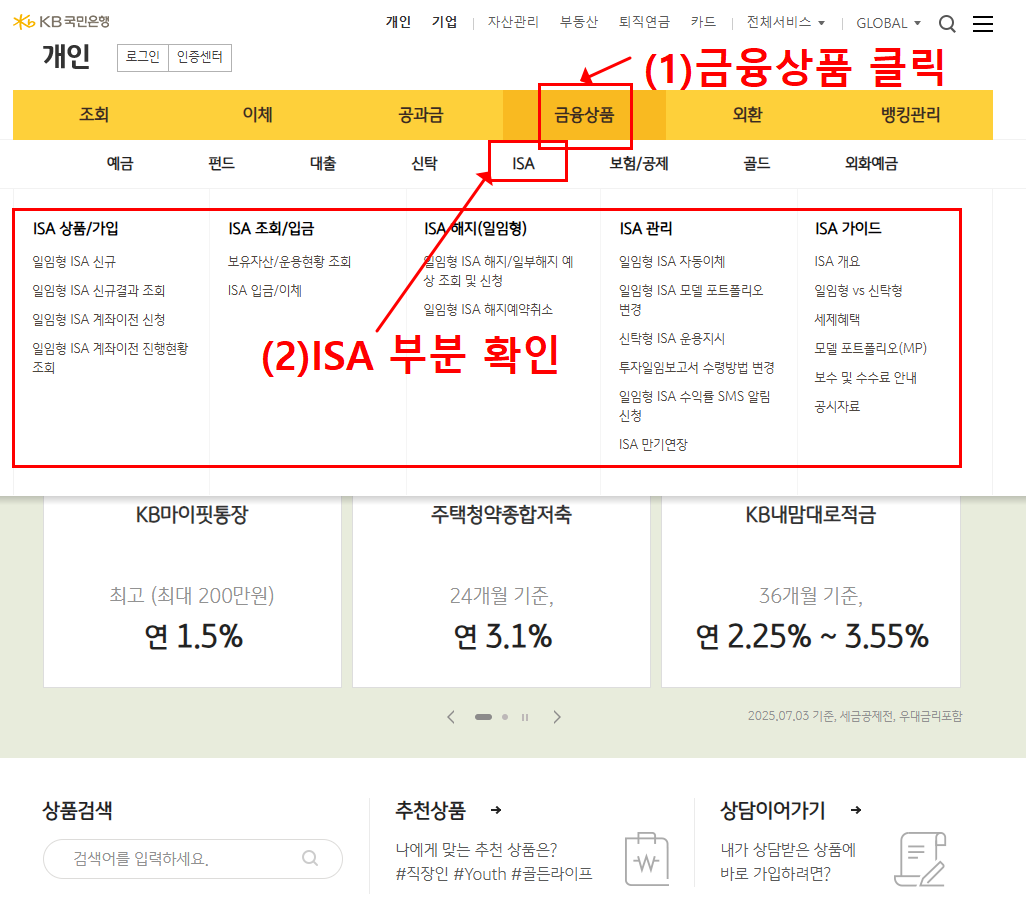1026x917 pixels.
Task: Open the 금융상품 main menu
Action: coord(584,115)
